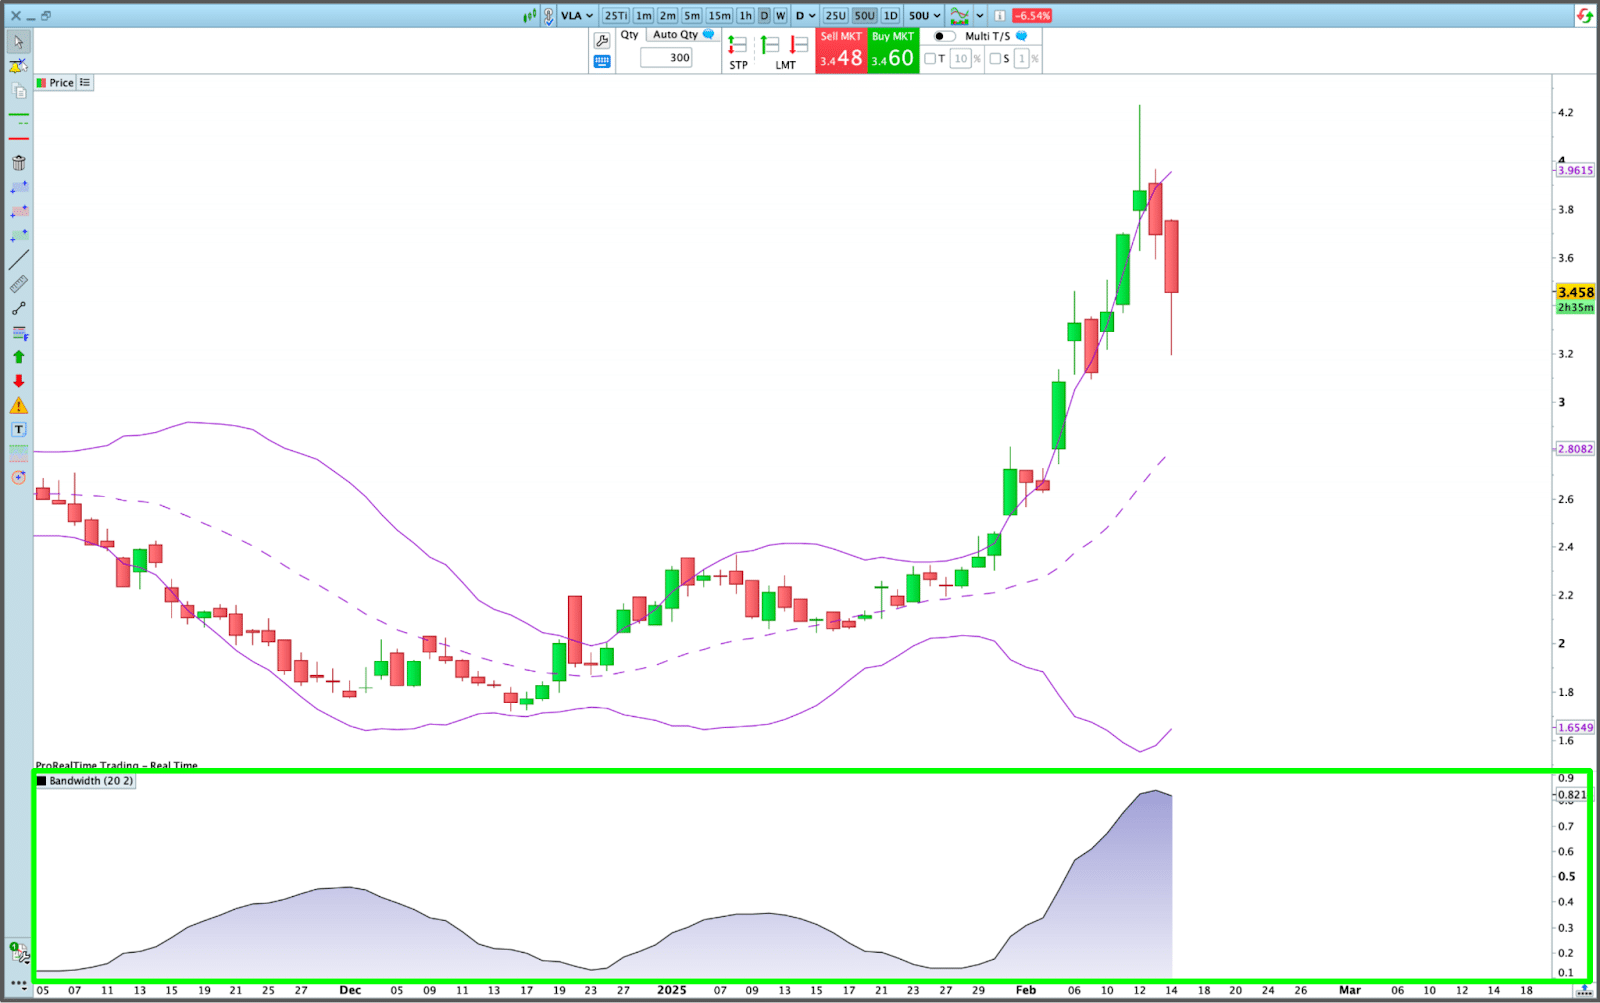Switch to the Weekly timeframe
Viewport: 1600px width, 1003px height.
779,15
